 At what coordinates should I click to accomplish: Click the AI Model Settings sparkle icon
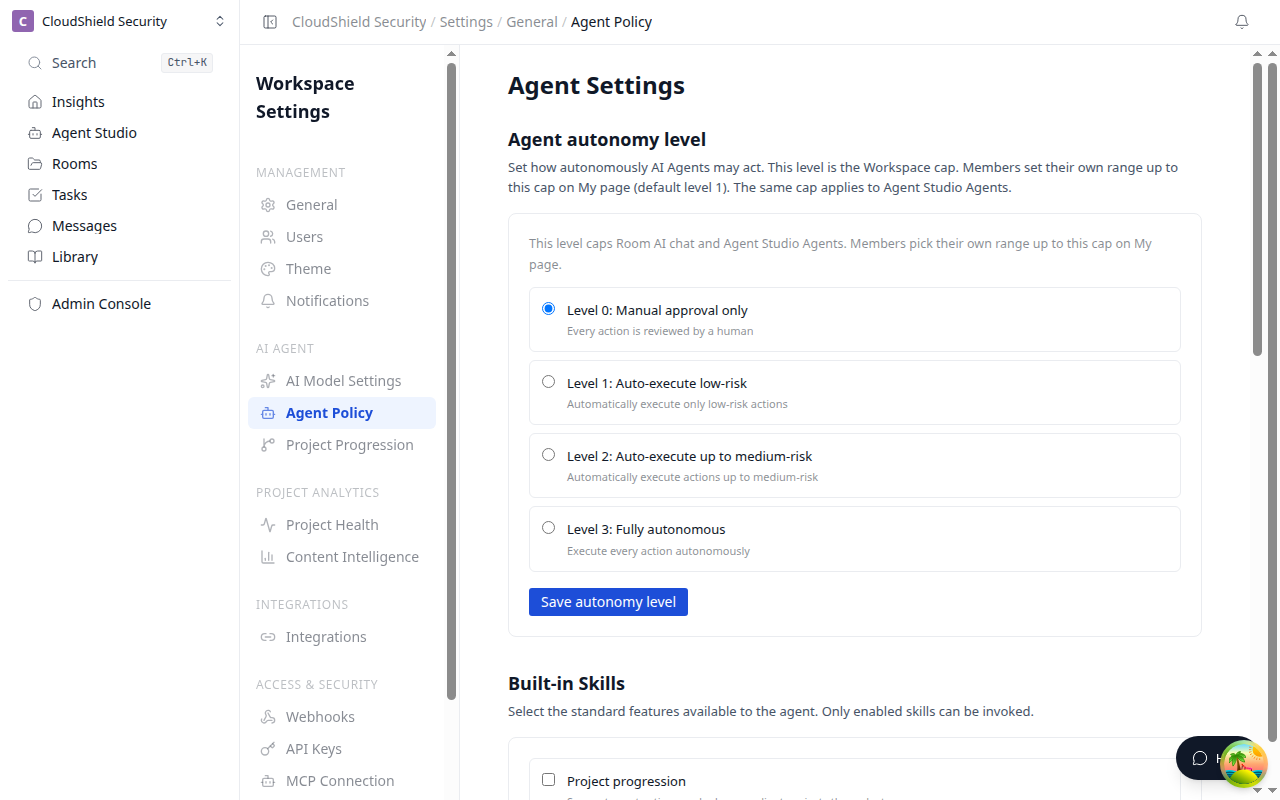(x=268, y=381)
